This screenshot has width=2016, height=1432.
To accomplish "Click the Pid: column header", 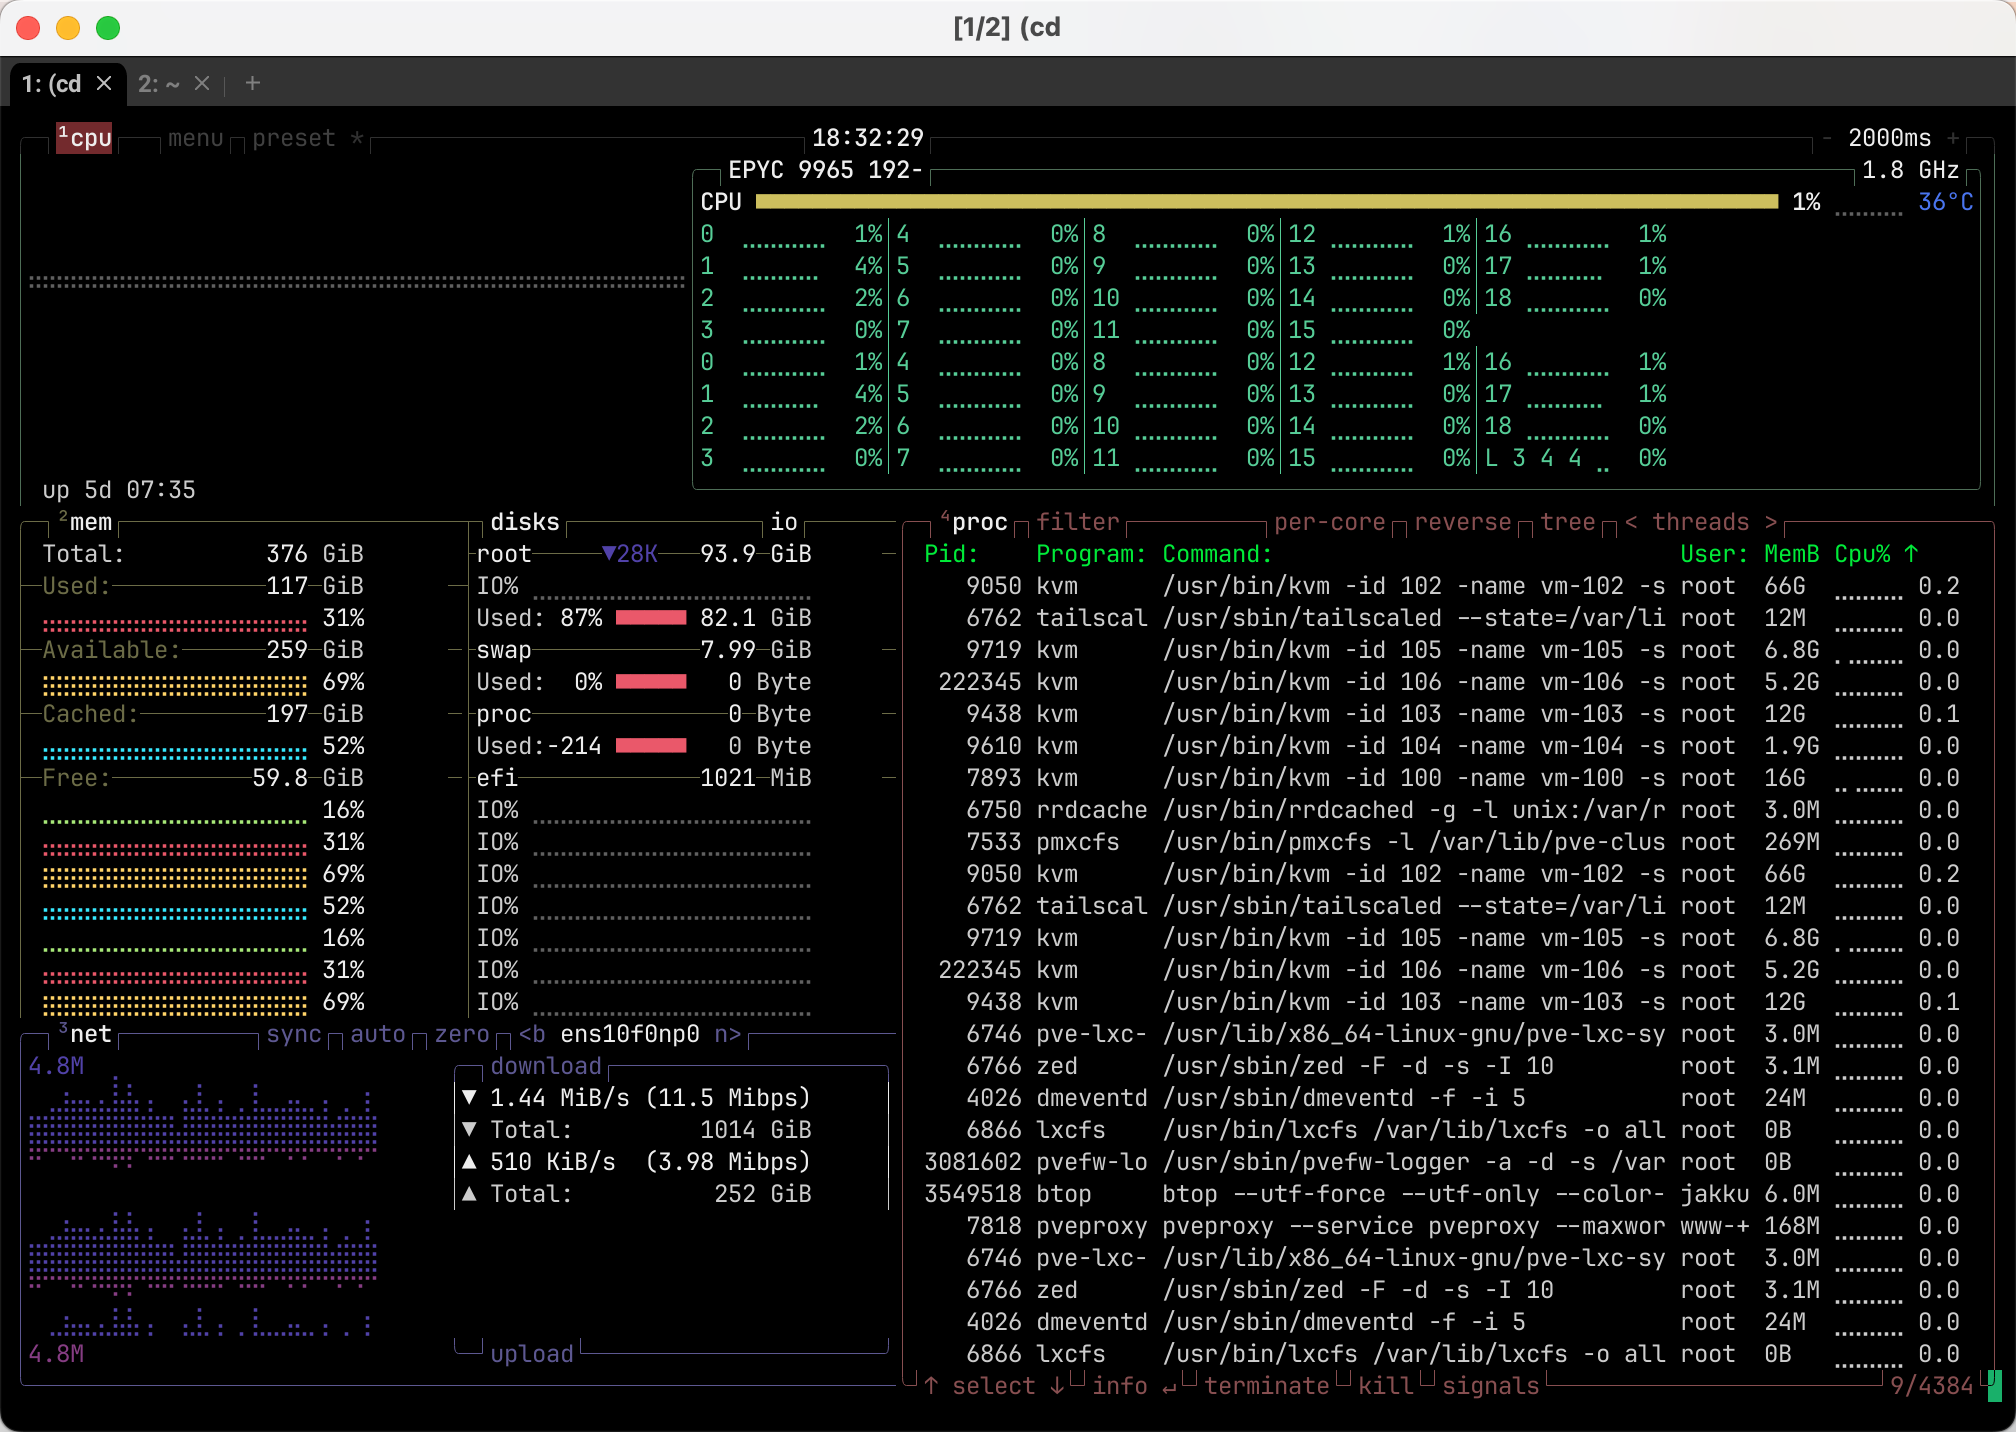I will pos(952,554).
